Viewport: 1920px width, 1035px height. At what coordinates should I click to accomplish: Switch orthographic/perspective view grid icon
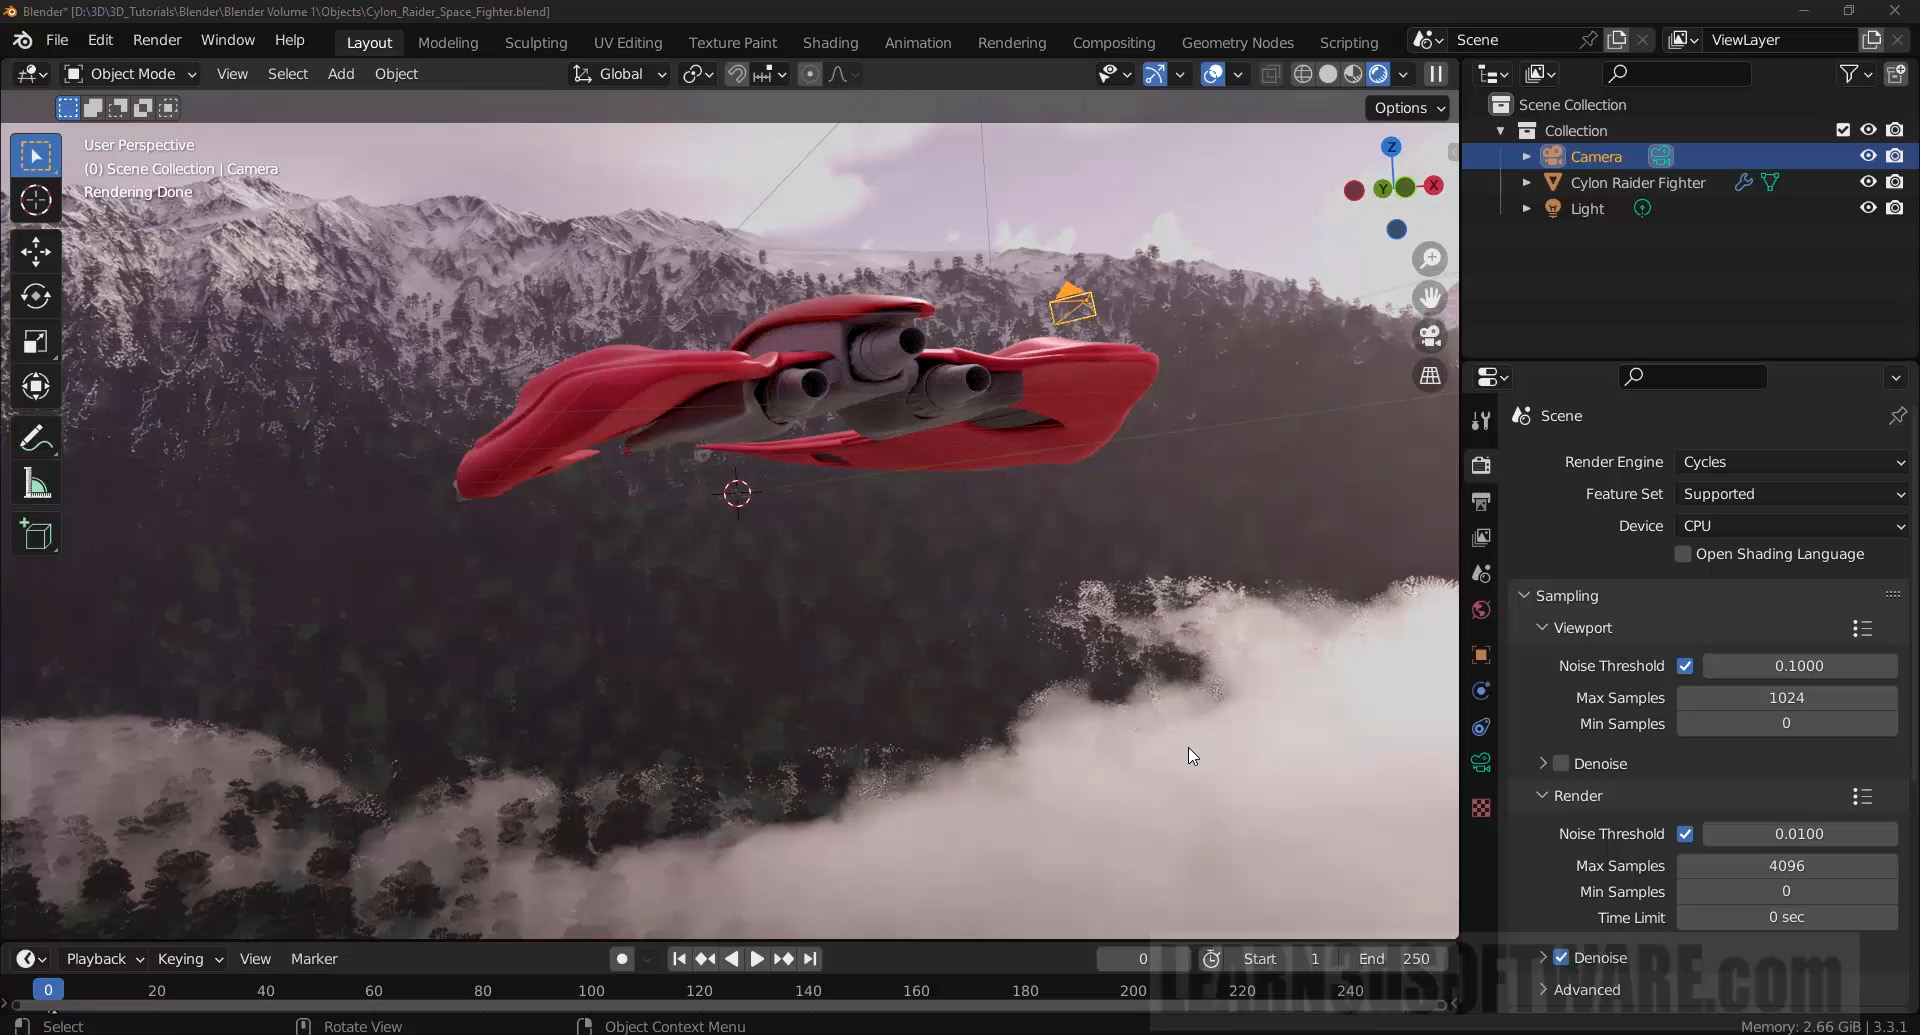(1431, 376)
